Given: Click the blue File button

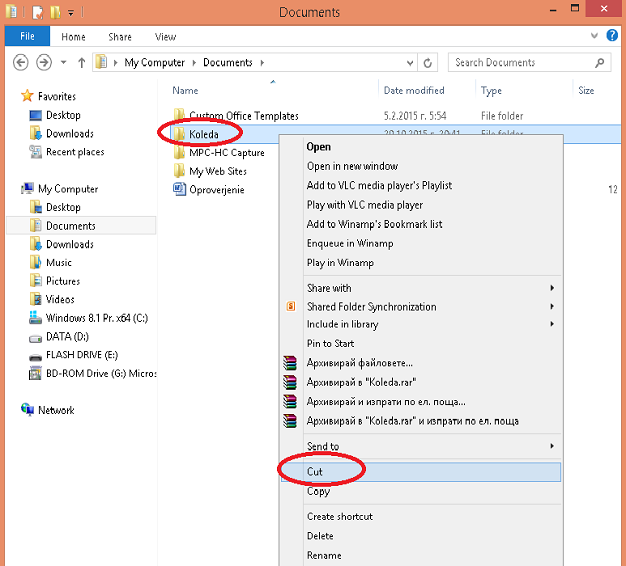Looking at the screenshot, I should (x=27, y=37).
